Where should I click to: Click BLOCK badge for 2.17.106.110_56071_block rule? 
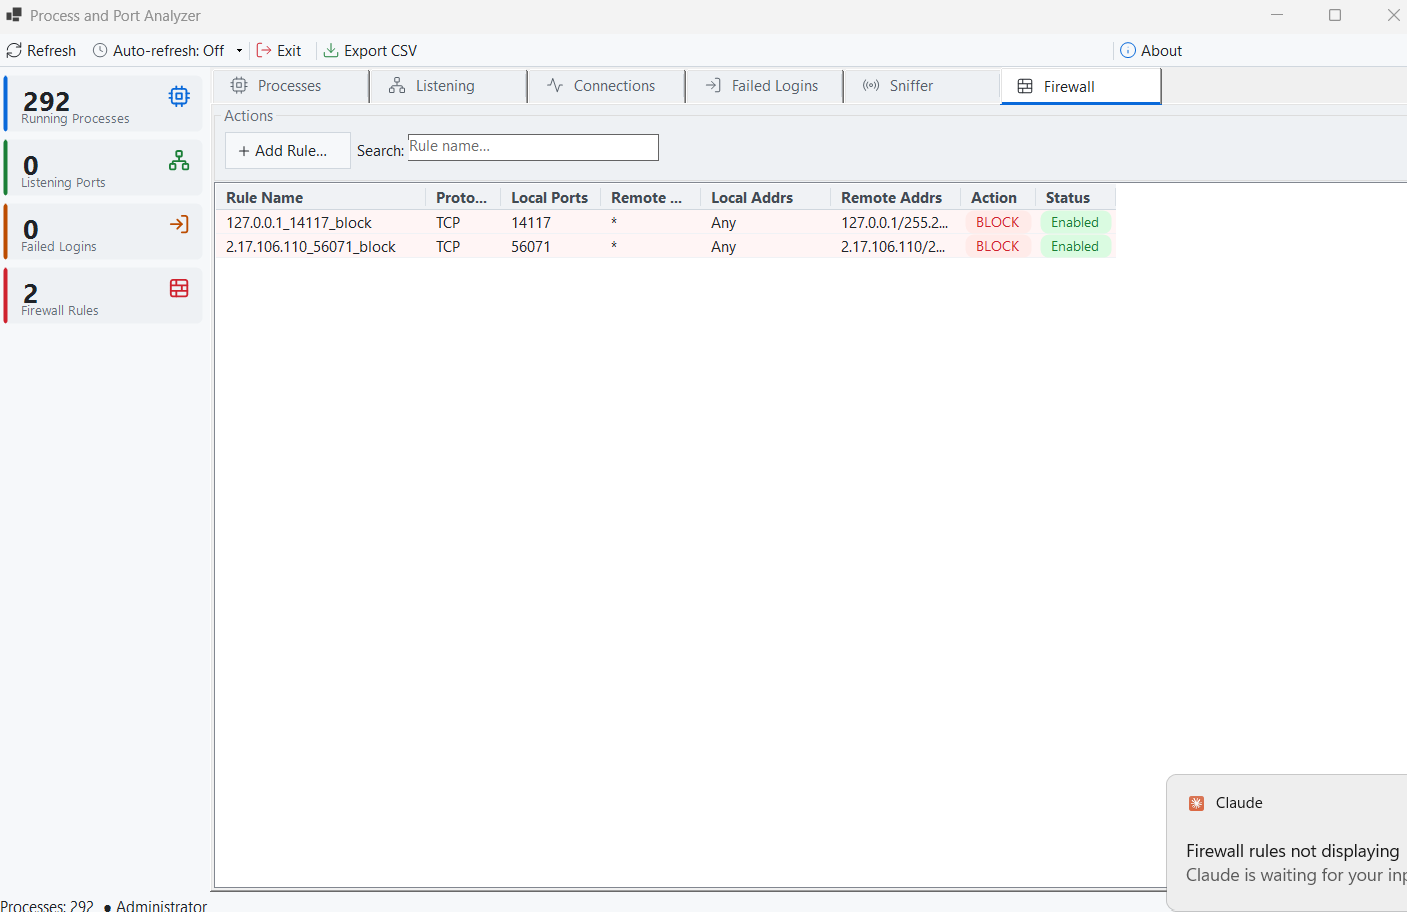pyautogui.click(x=998, y=246)
